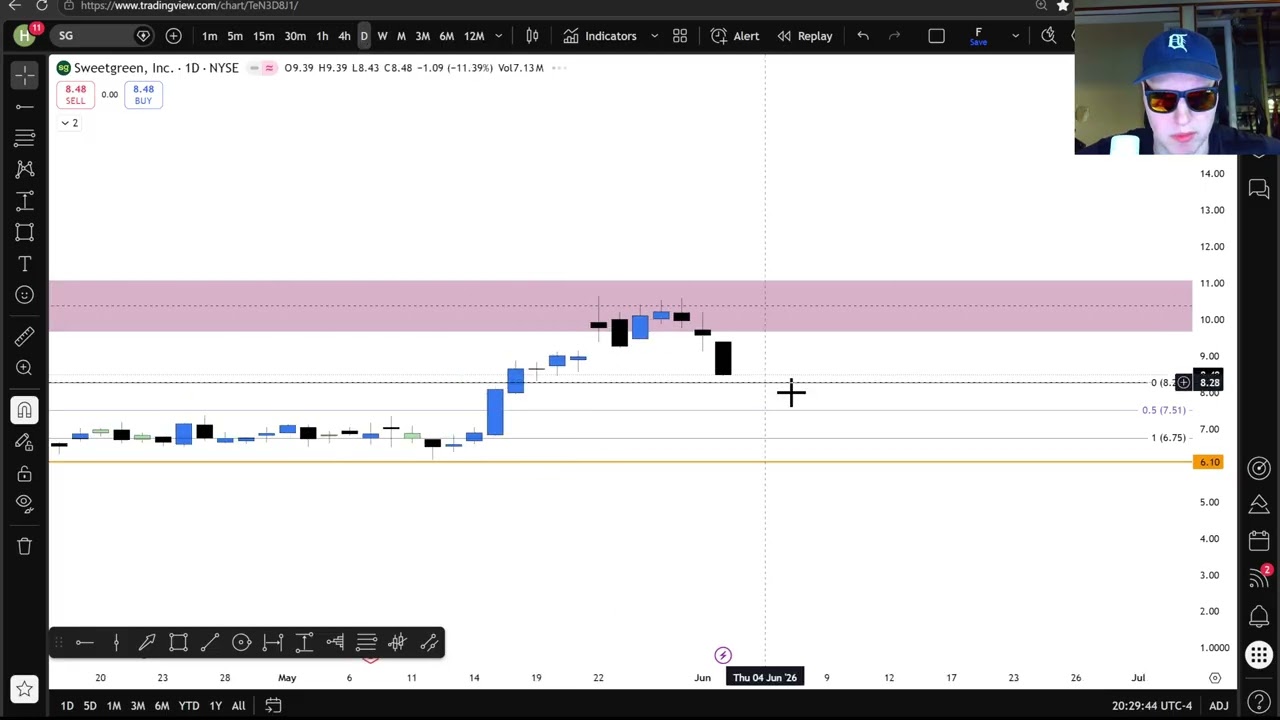Open indicator templates grid icon
Viewport: 1280px width, 720px height.
pos(680,36)
